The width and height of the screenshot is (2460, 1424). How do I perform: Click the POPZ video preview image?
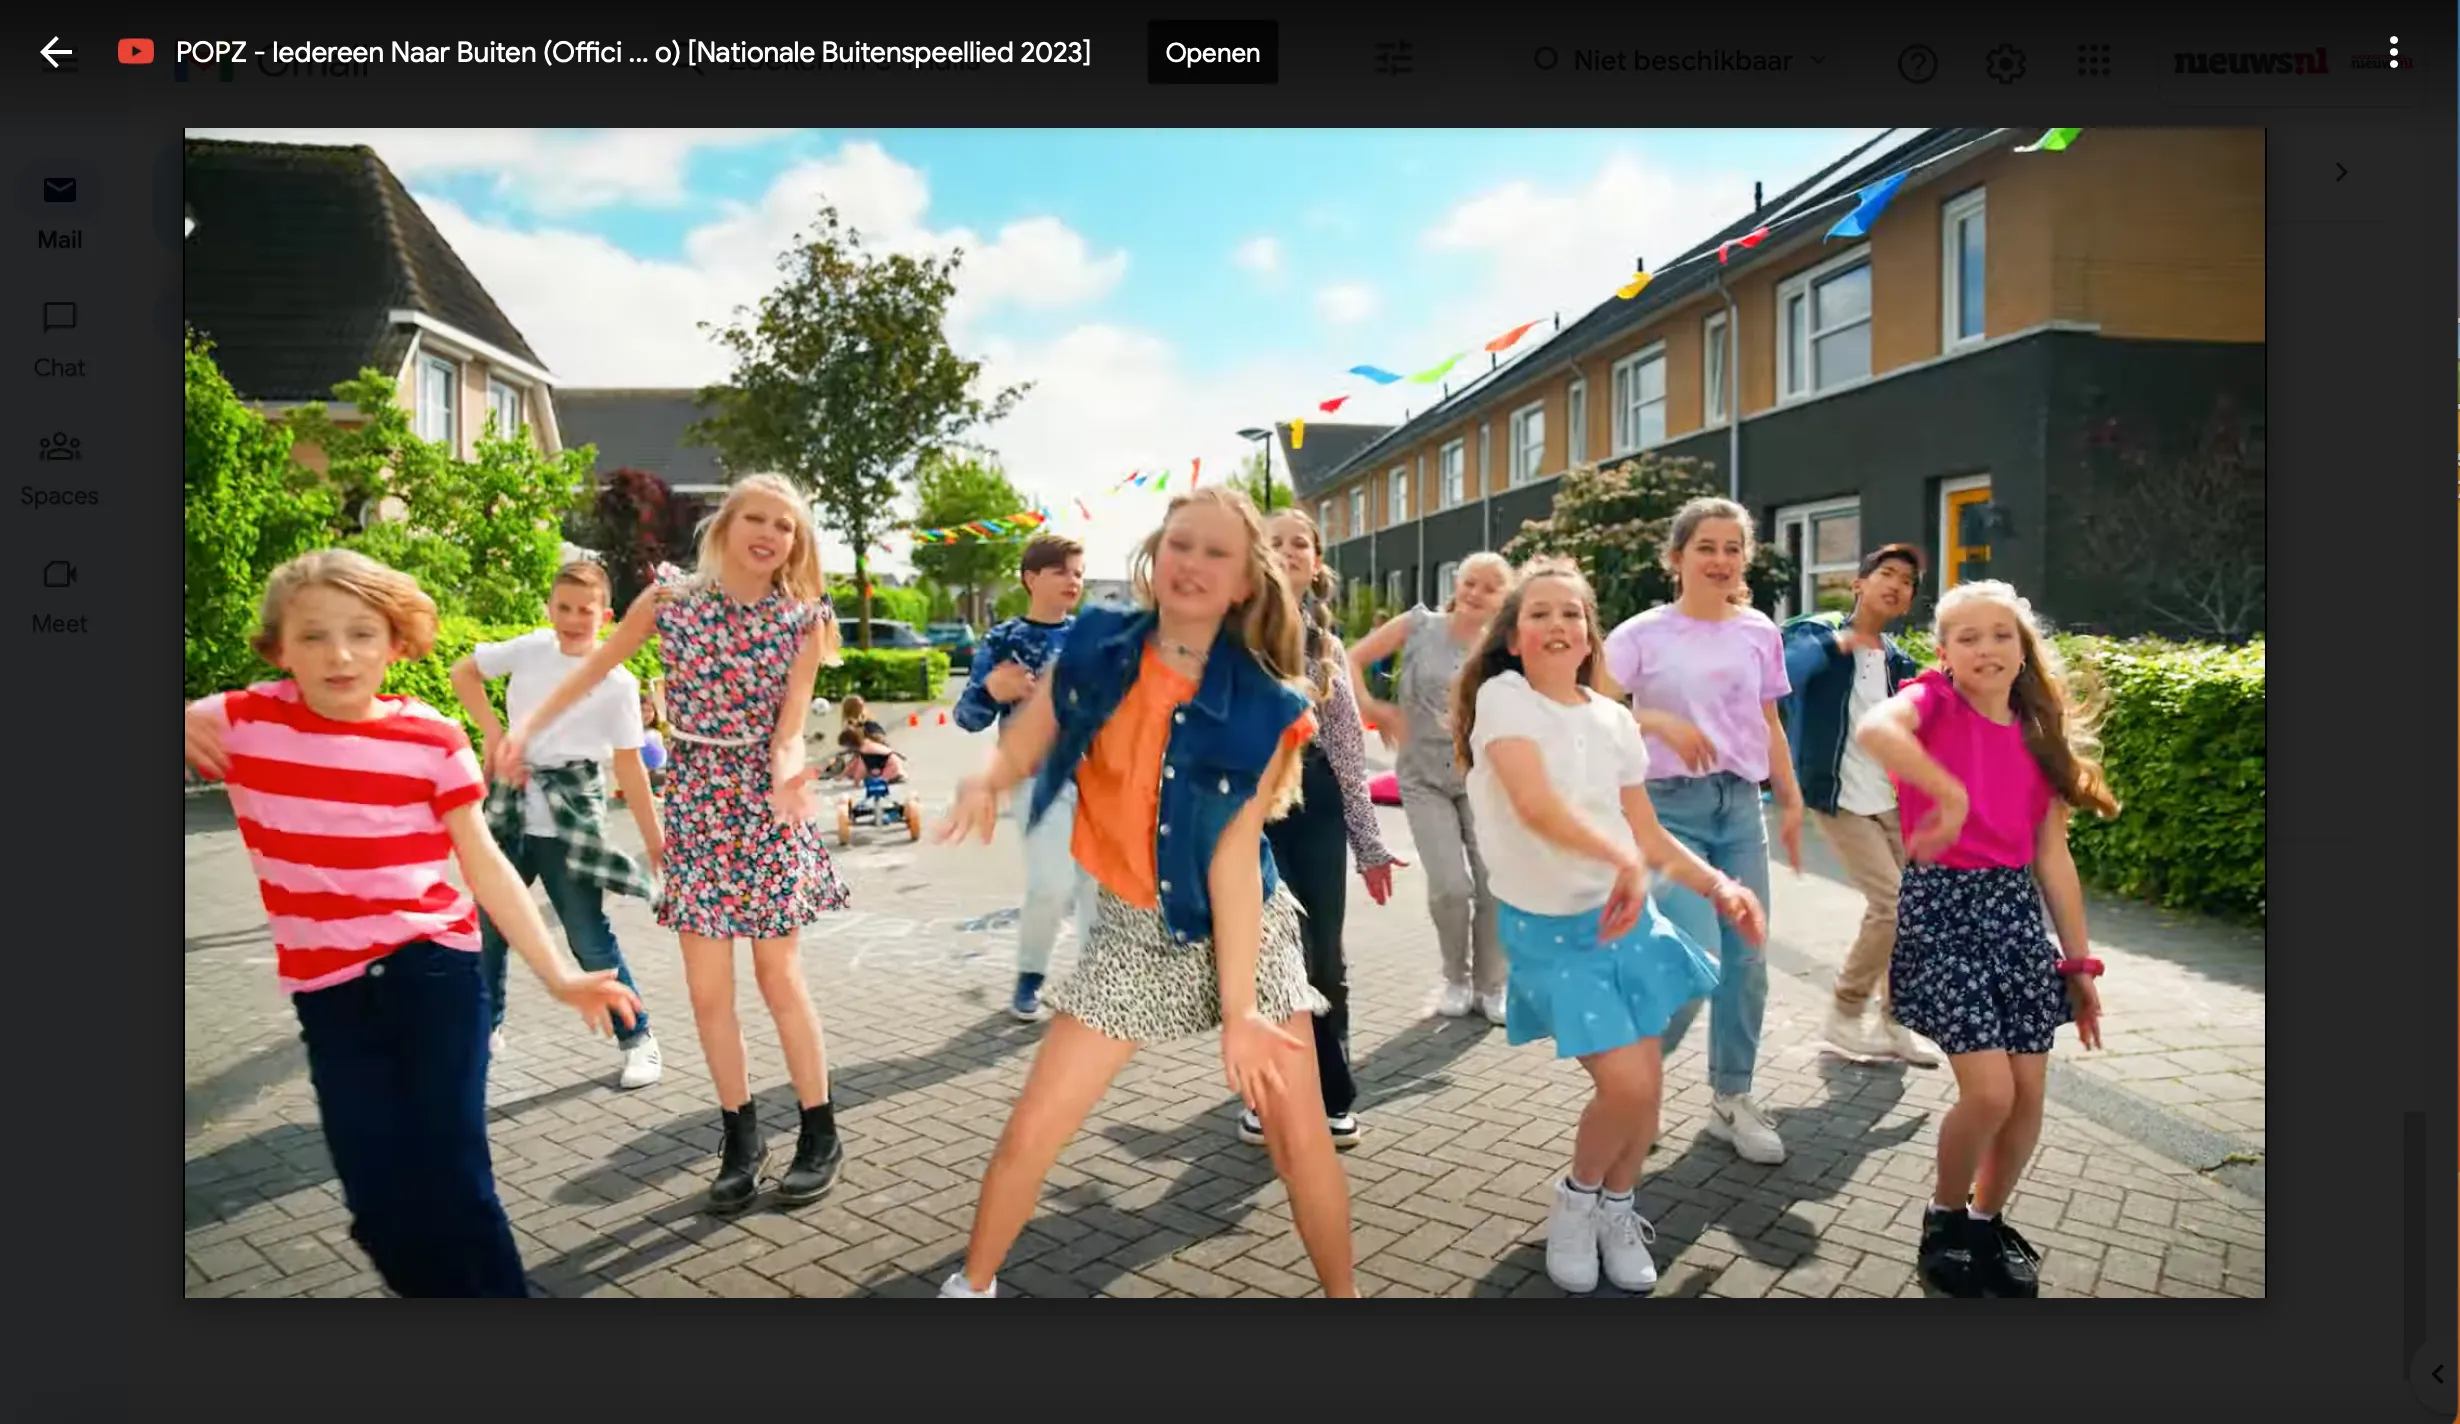pyautogui.click(x=1224, y=712)
